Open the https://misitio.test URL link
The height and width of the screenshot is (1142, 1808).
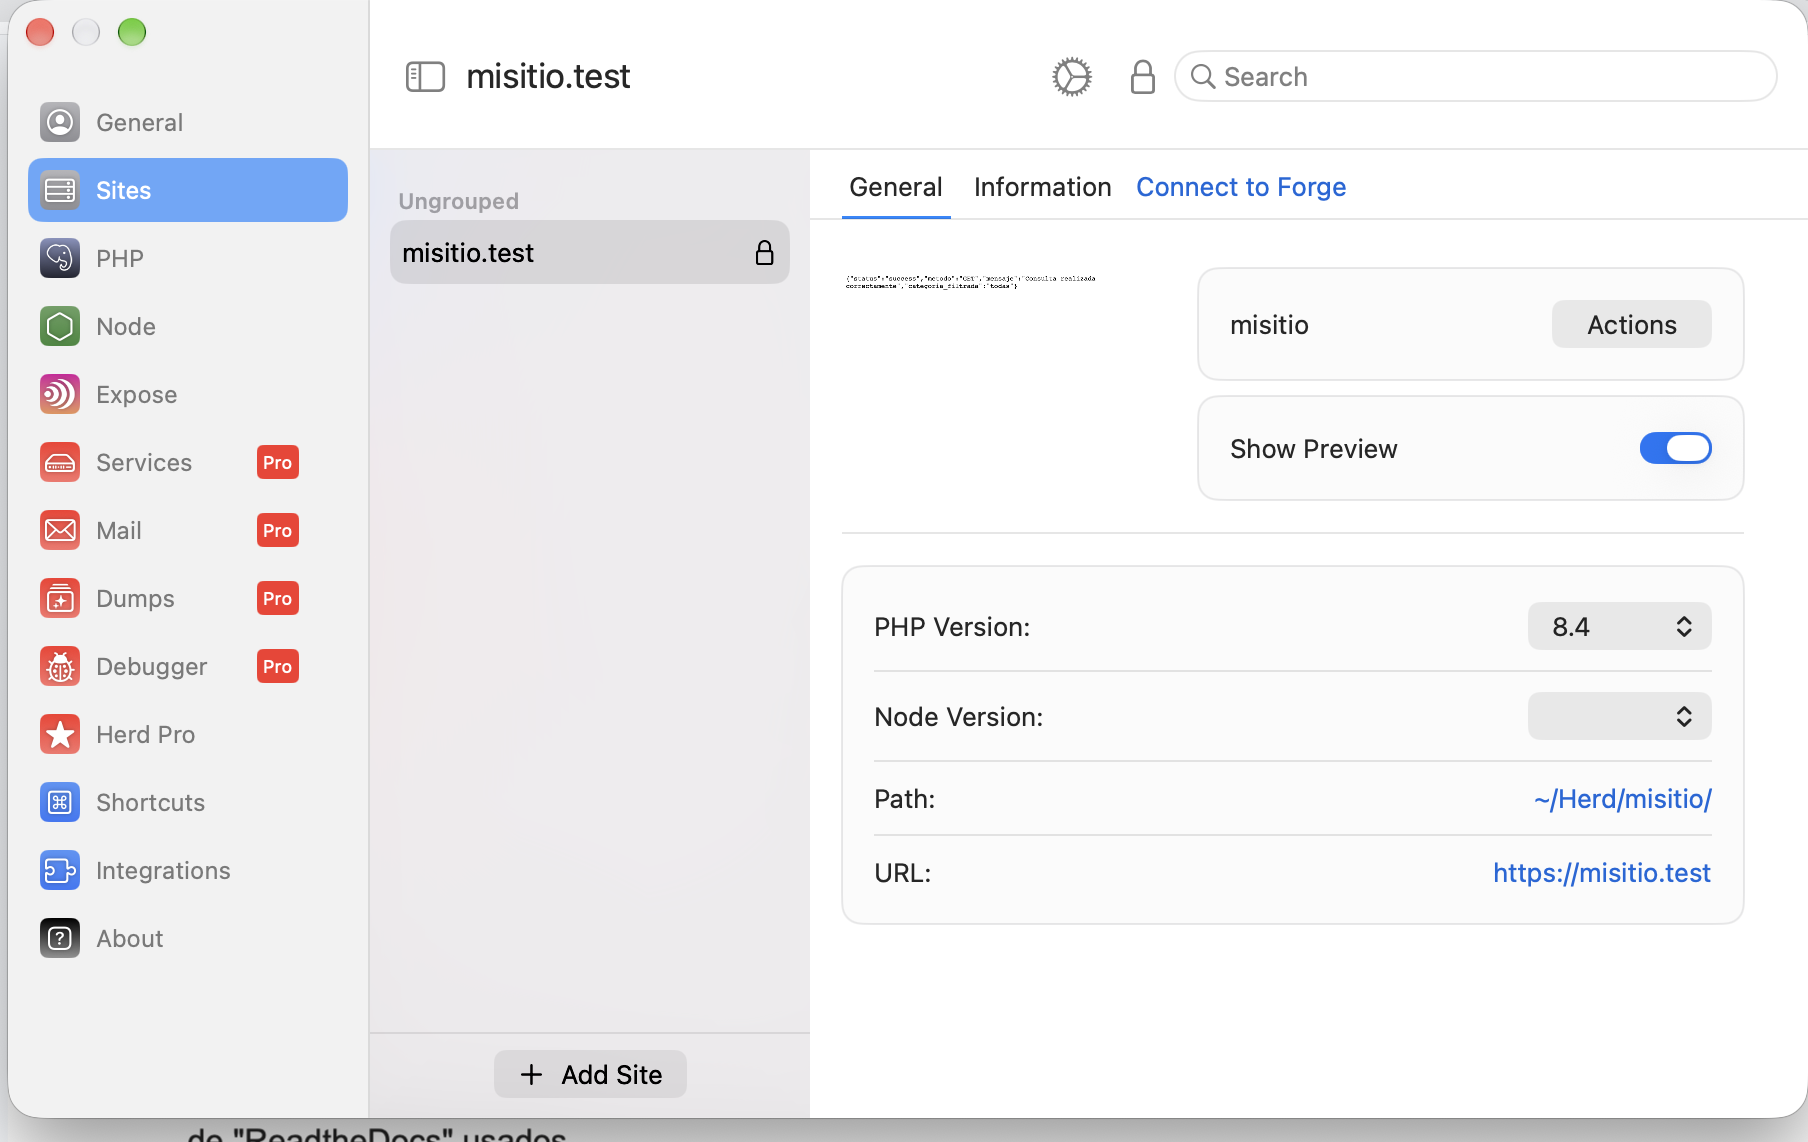1602,872
